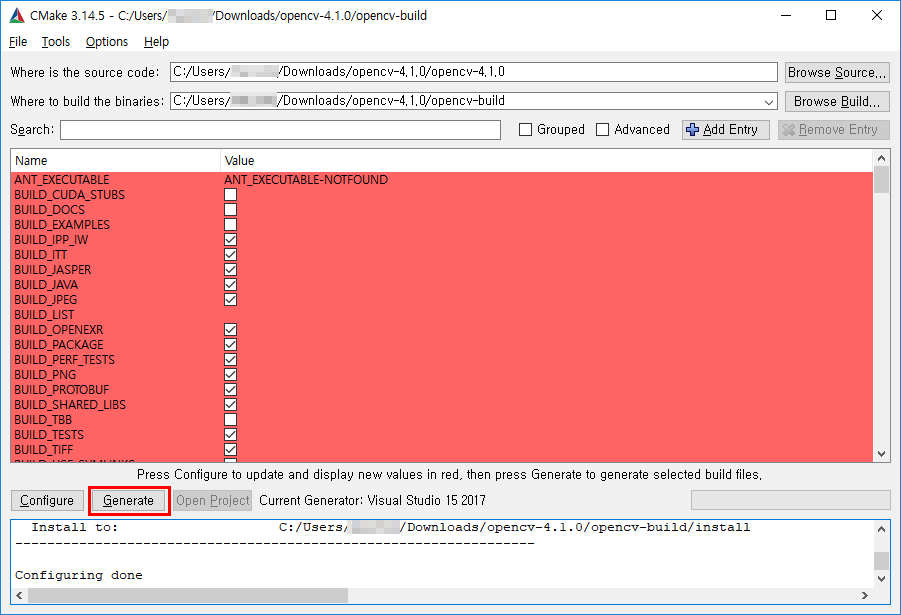The width and height of the screenshot is (901, 615).
Task: Select the ANT_EXECUTABLE row name
Action: click(x=61, y=180)
